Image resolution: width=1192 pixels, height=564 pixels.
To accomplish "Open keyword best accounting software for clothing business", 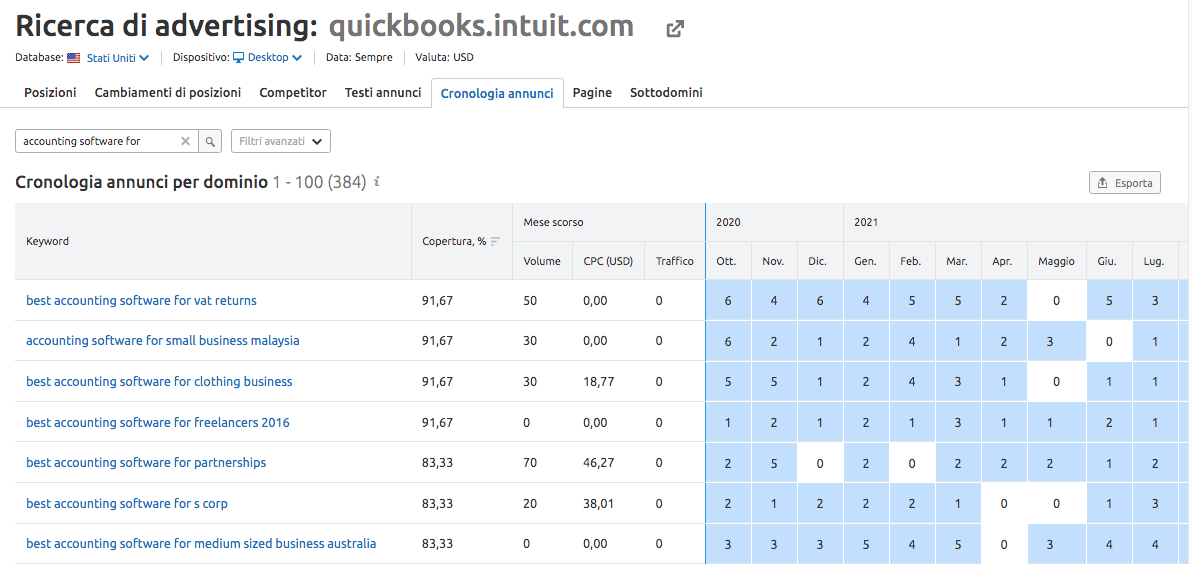I will point(159,382).
